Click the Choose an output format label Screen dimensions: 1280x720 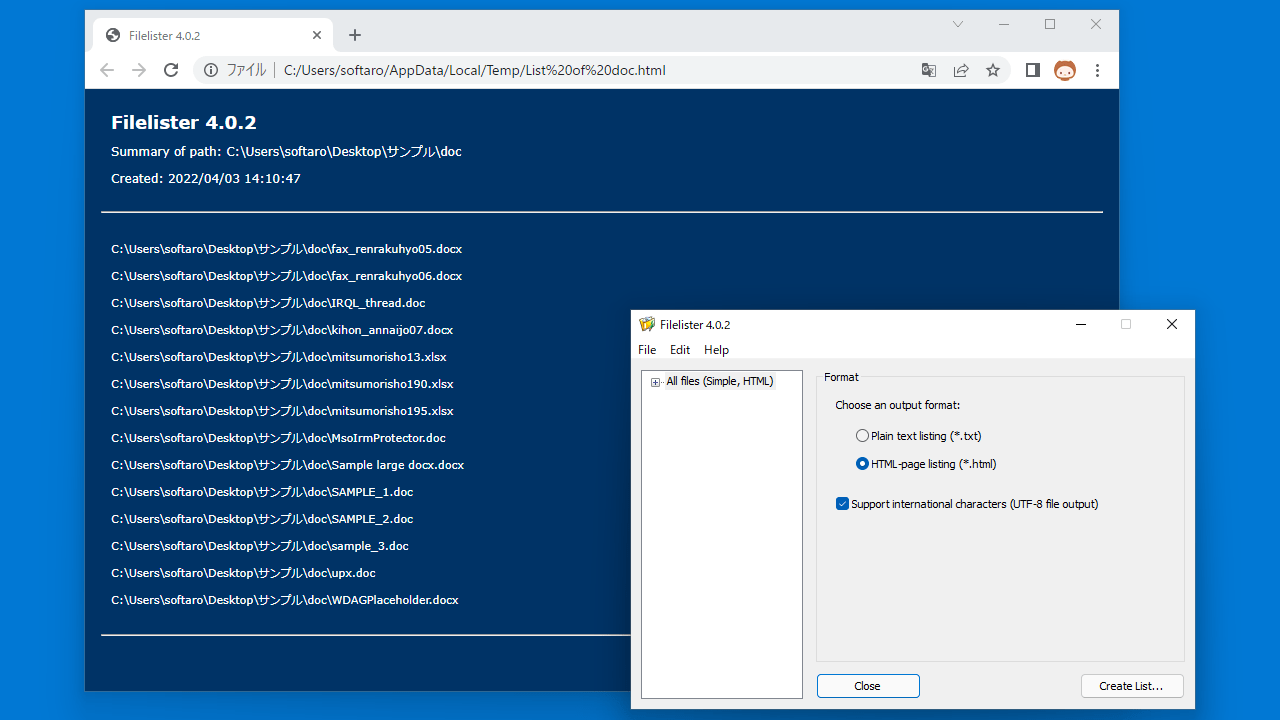tap(898, 405)
